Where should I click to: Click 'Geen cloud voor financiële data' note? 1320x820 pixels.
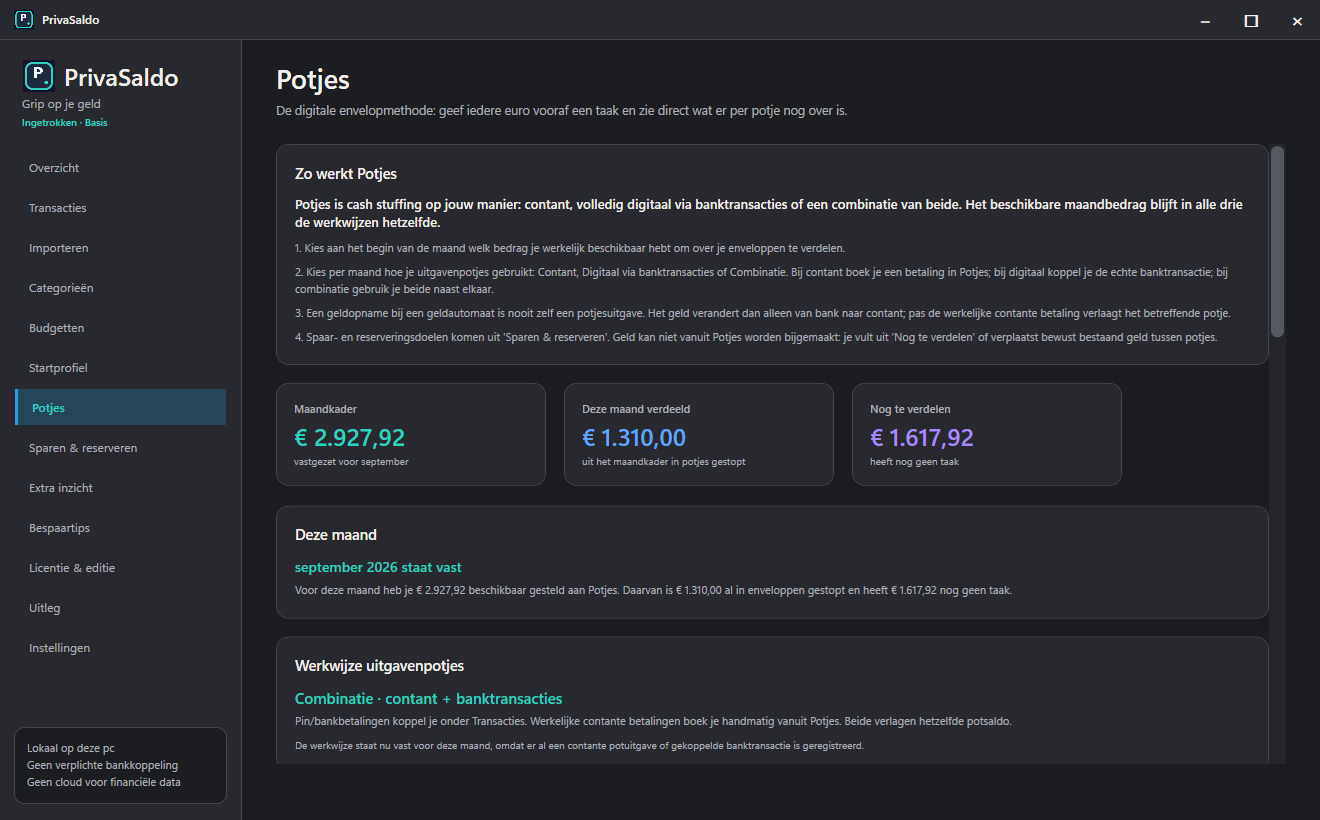(x=104, y=782)
